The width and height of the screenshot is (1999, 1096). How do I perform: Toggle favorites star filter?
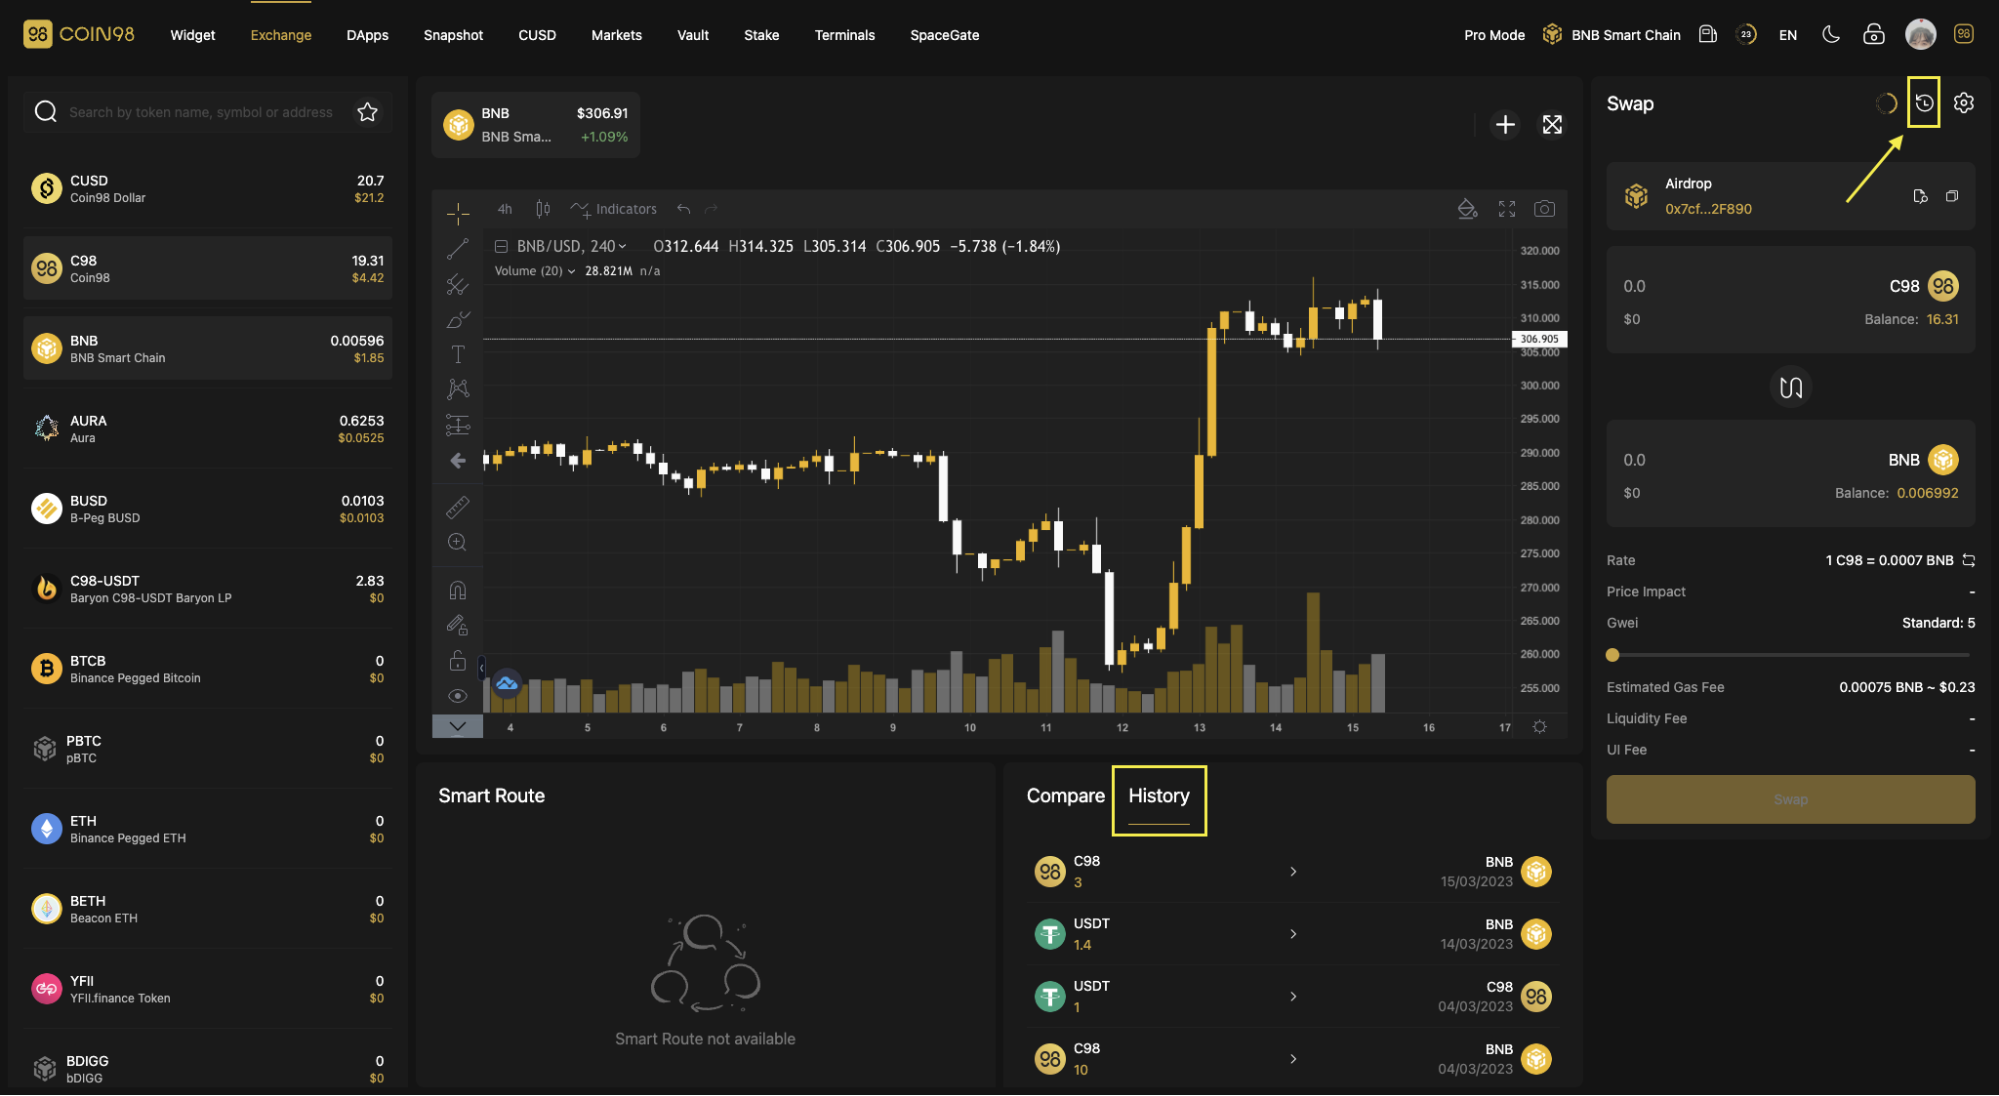point(367,112)
